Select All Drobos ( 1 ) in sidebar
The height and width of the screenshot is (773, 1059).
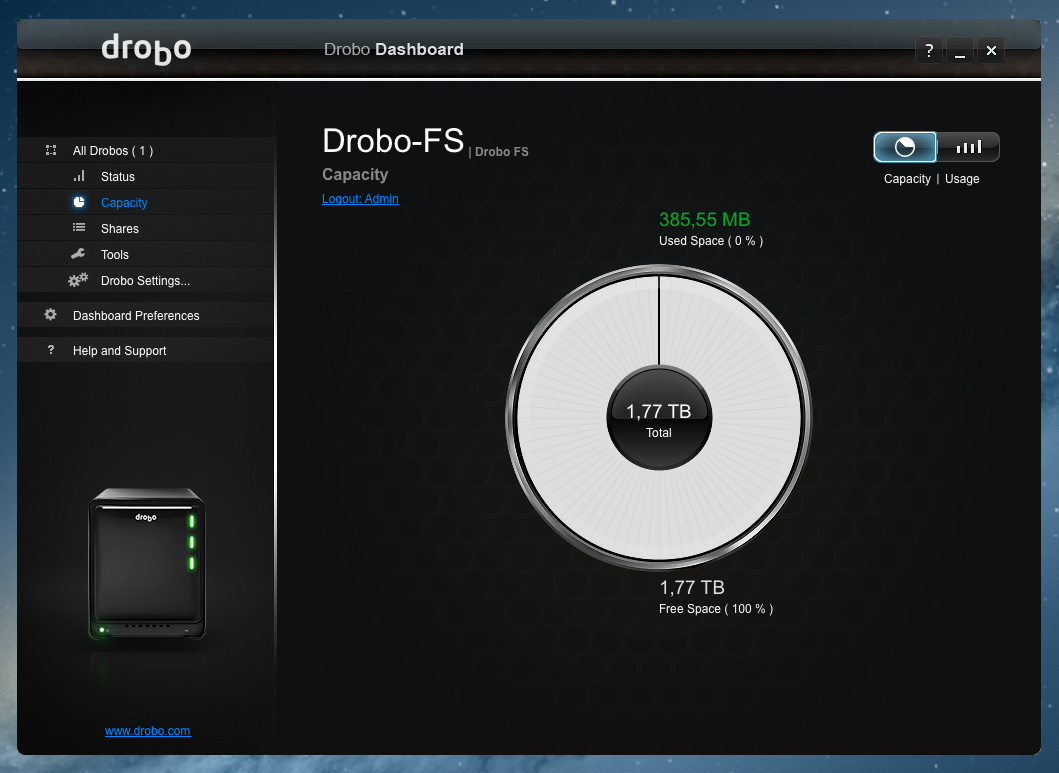(147, 151)
